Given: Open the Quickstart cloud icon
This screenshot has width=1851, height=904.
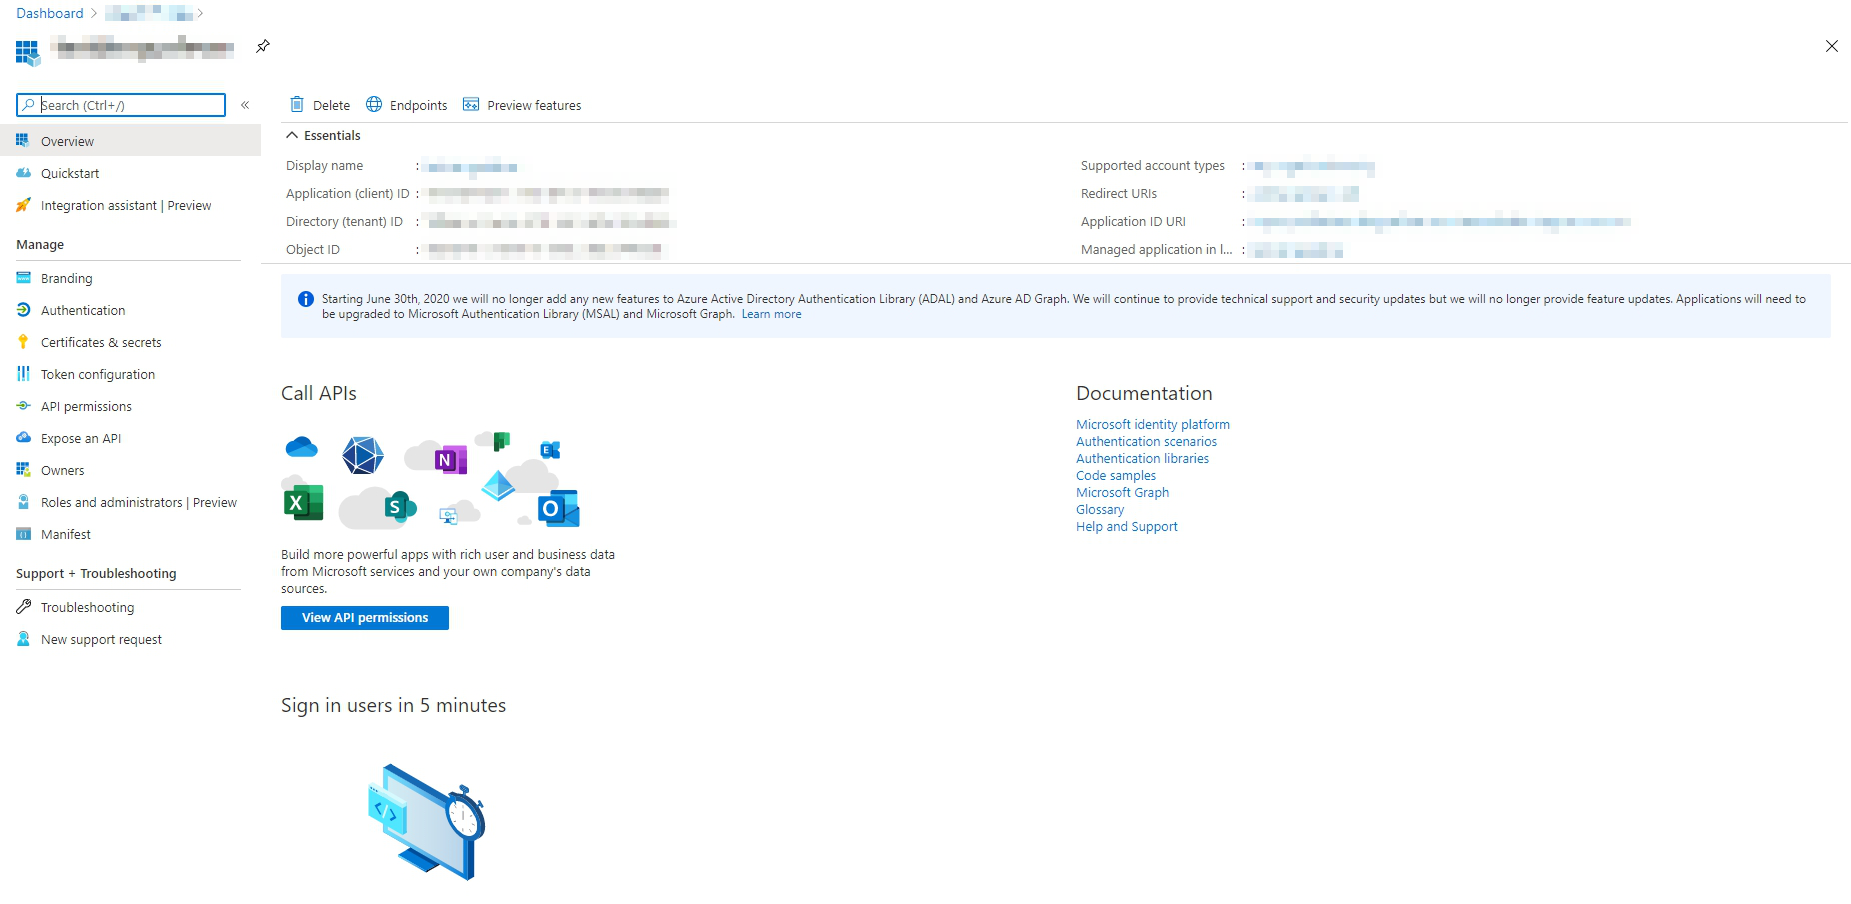Looking at the screenshot, I should 23,173.
